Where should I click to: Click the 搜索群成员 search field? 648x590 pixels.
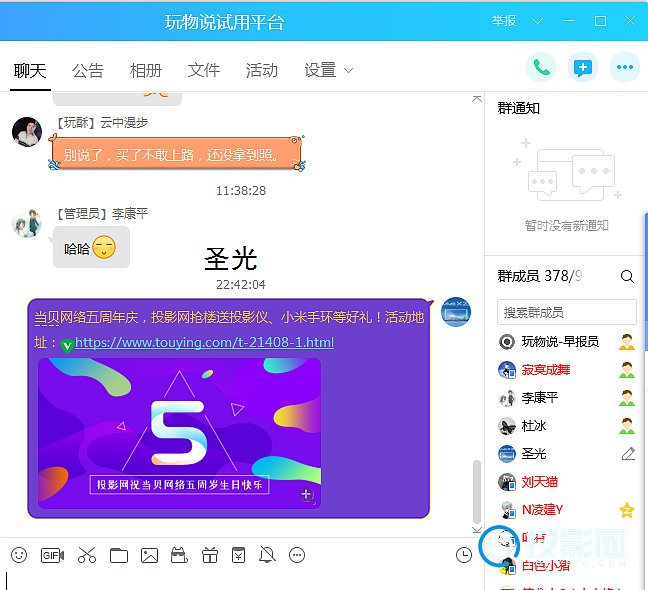click(568, 312)
